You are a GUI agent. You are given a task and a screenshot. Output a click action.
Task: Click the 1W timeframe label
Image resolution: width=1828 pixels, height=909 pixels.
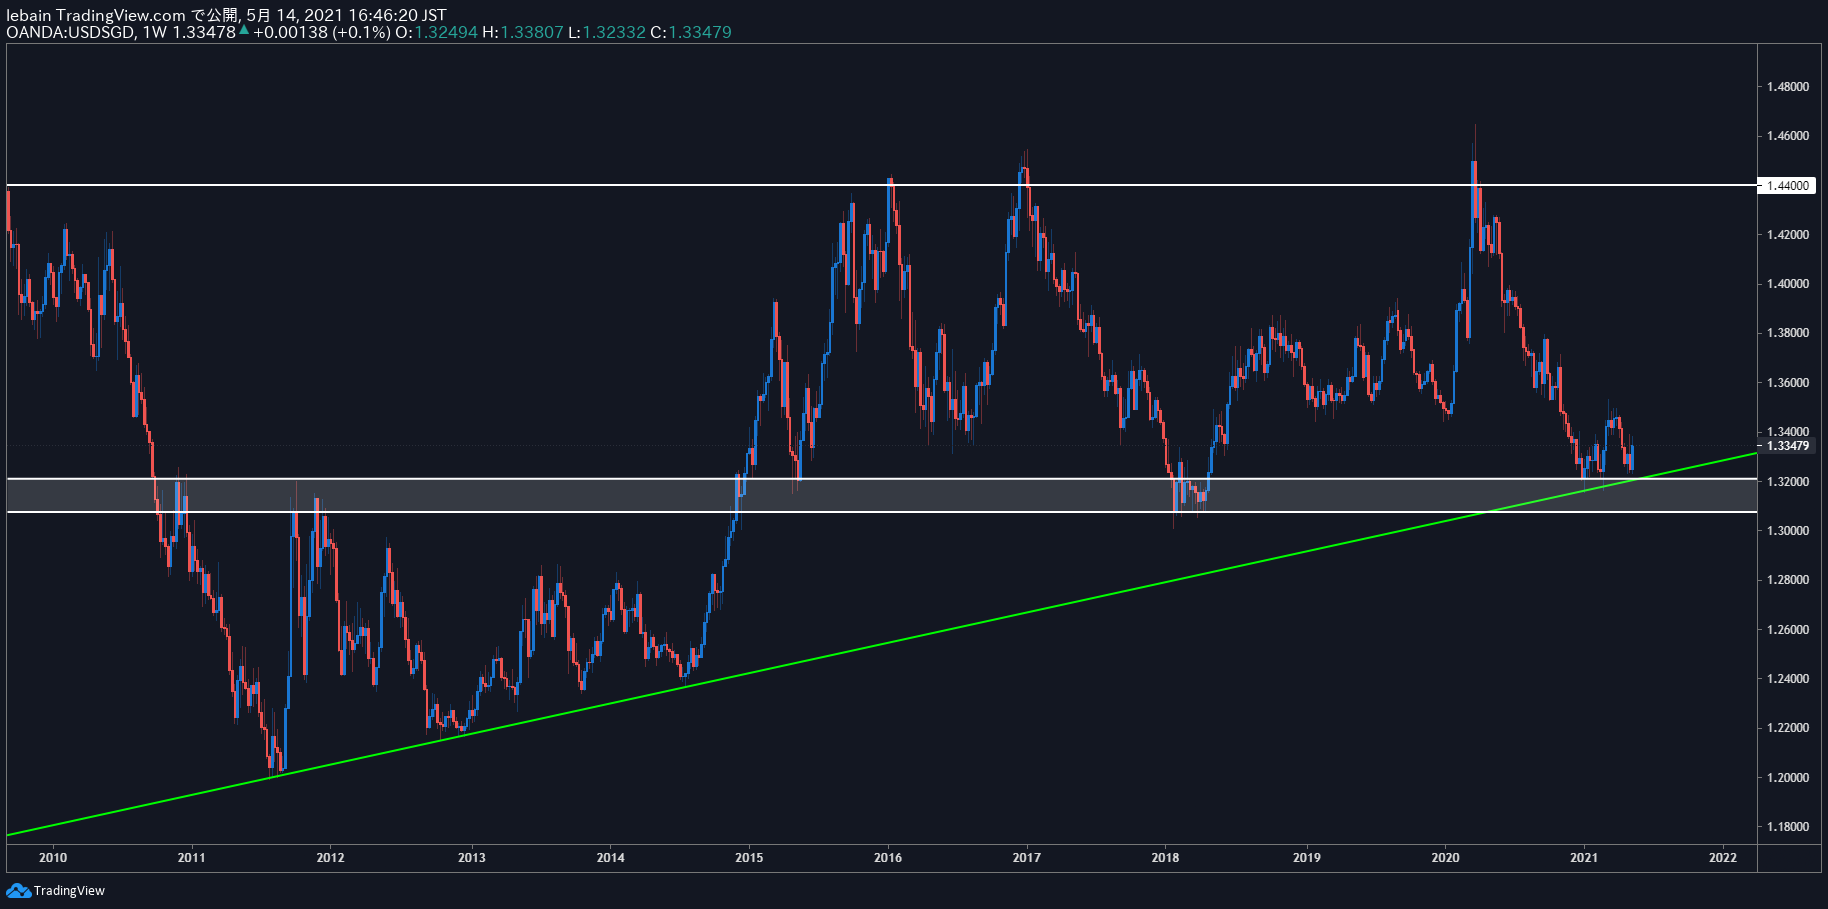point(155,32)
